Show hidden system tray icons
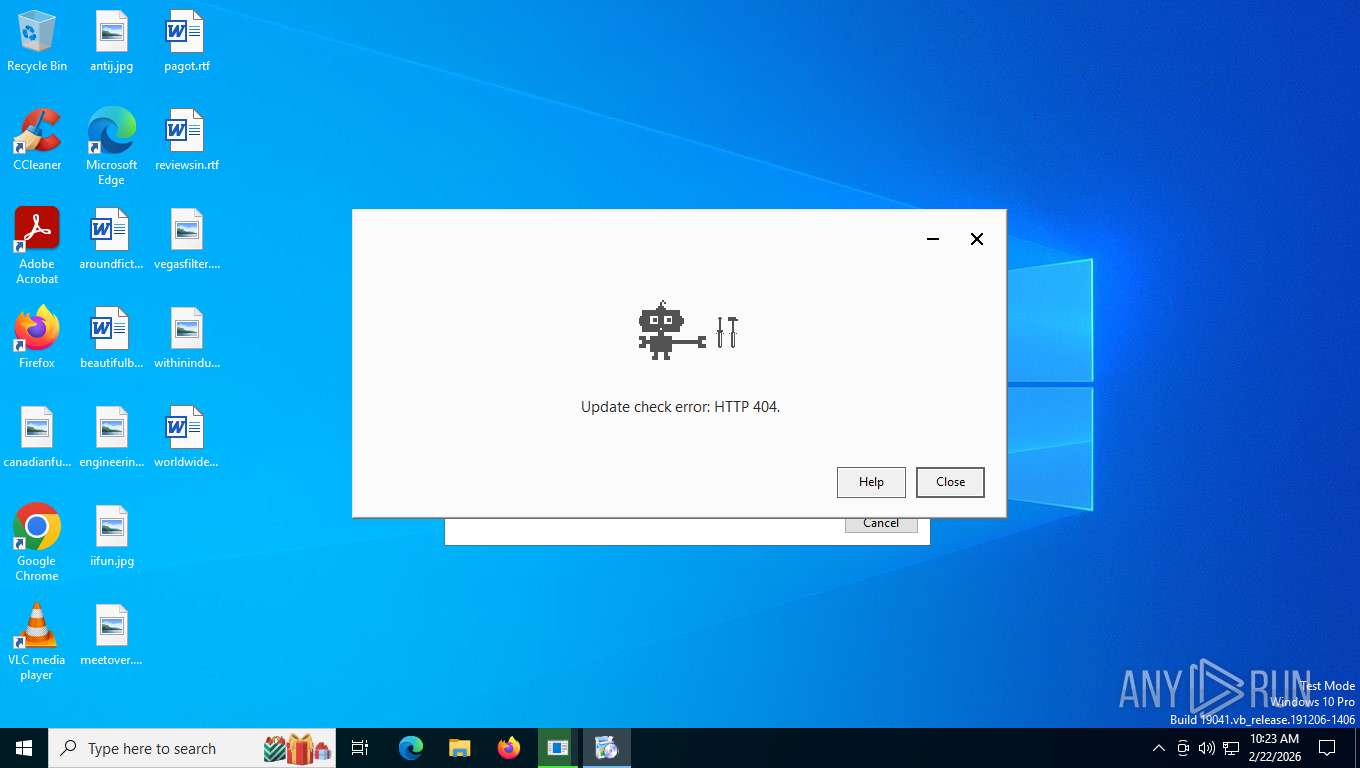The height and width of the screenshot is (768, 1360). pos(1159,748)
